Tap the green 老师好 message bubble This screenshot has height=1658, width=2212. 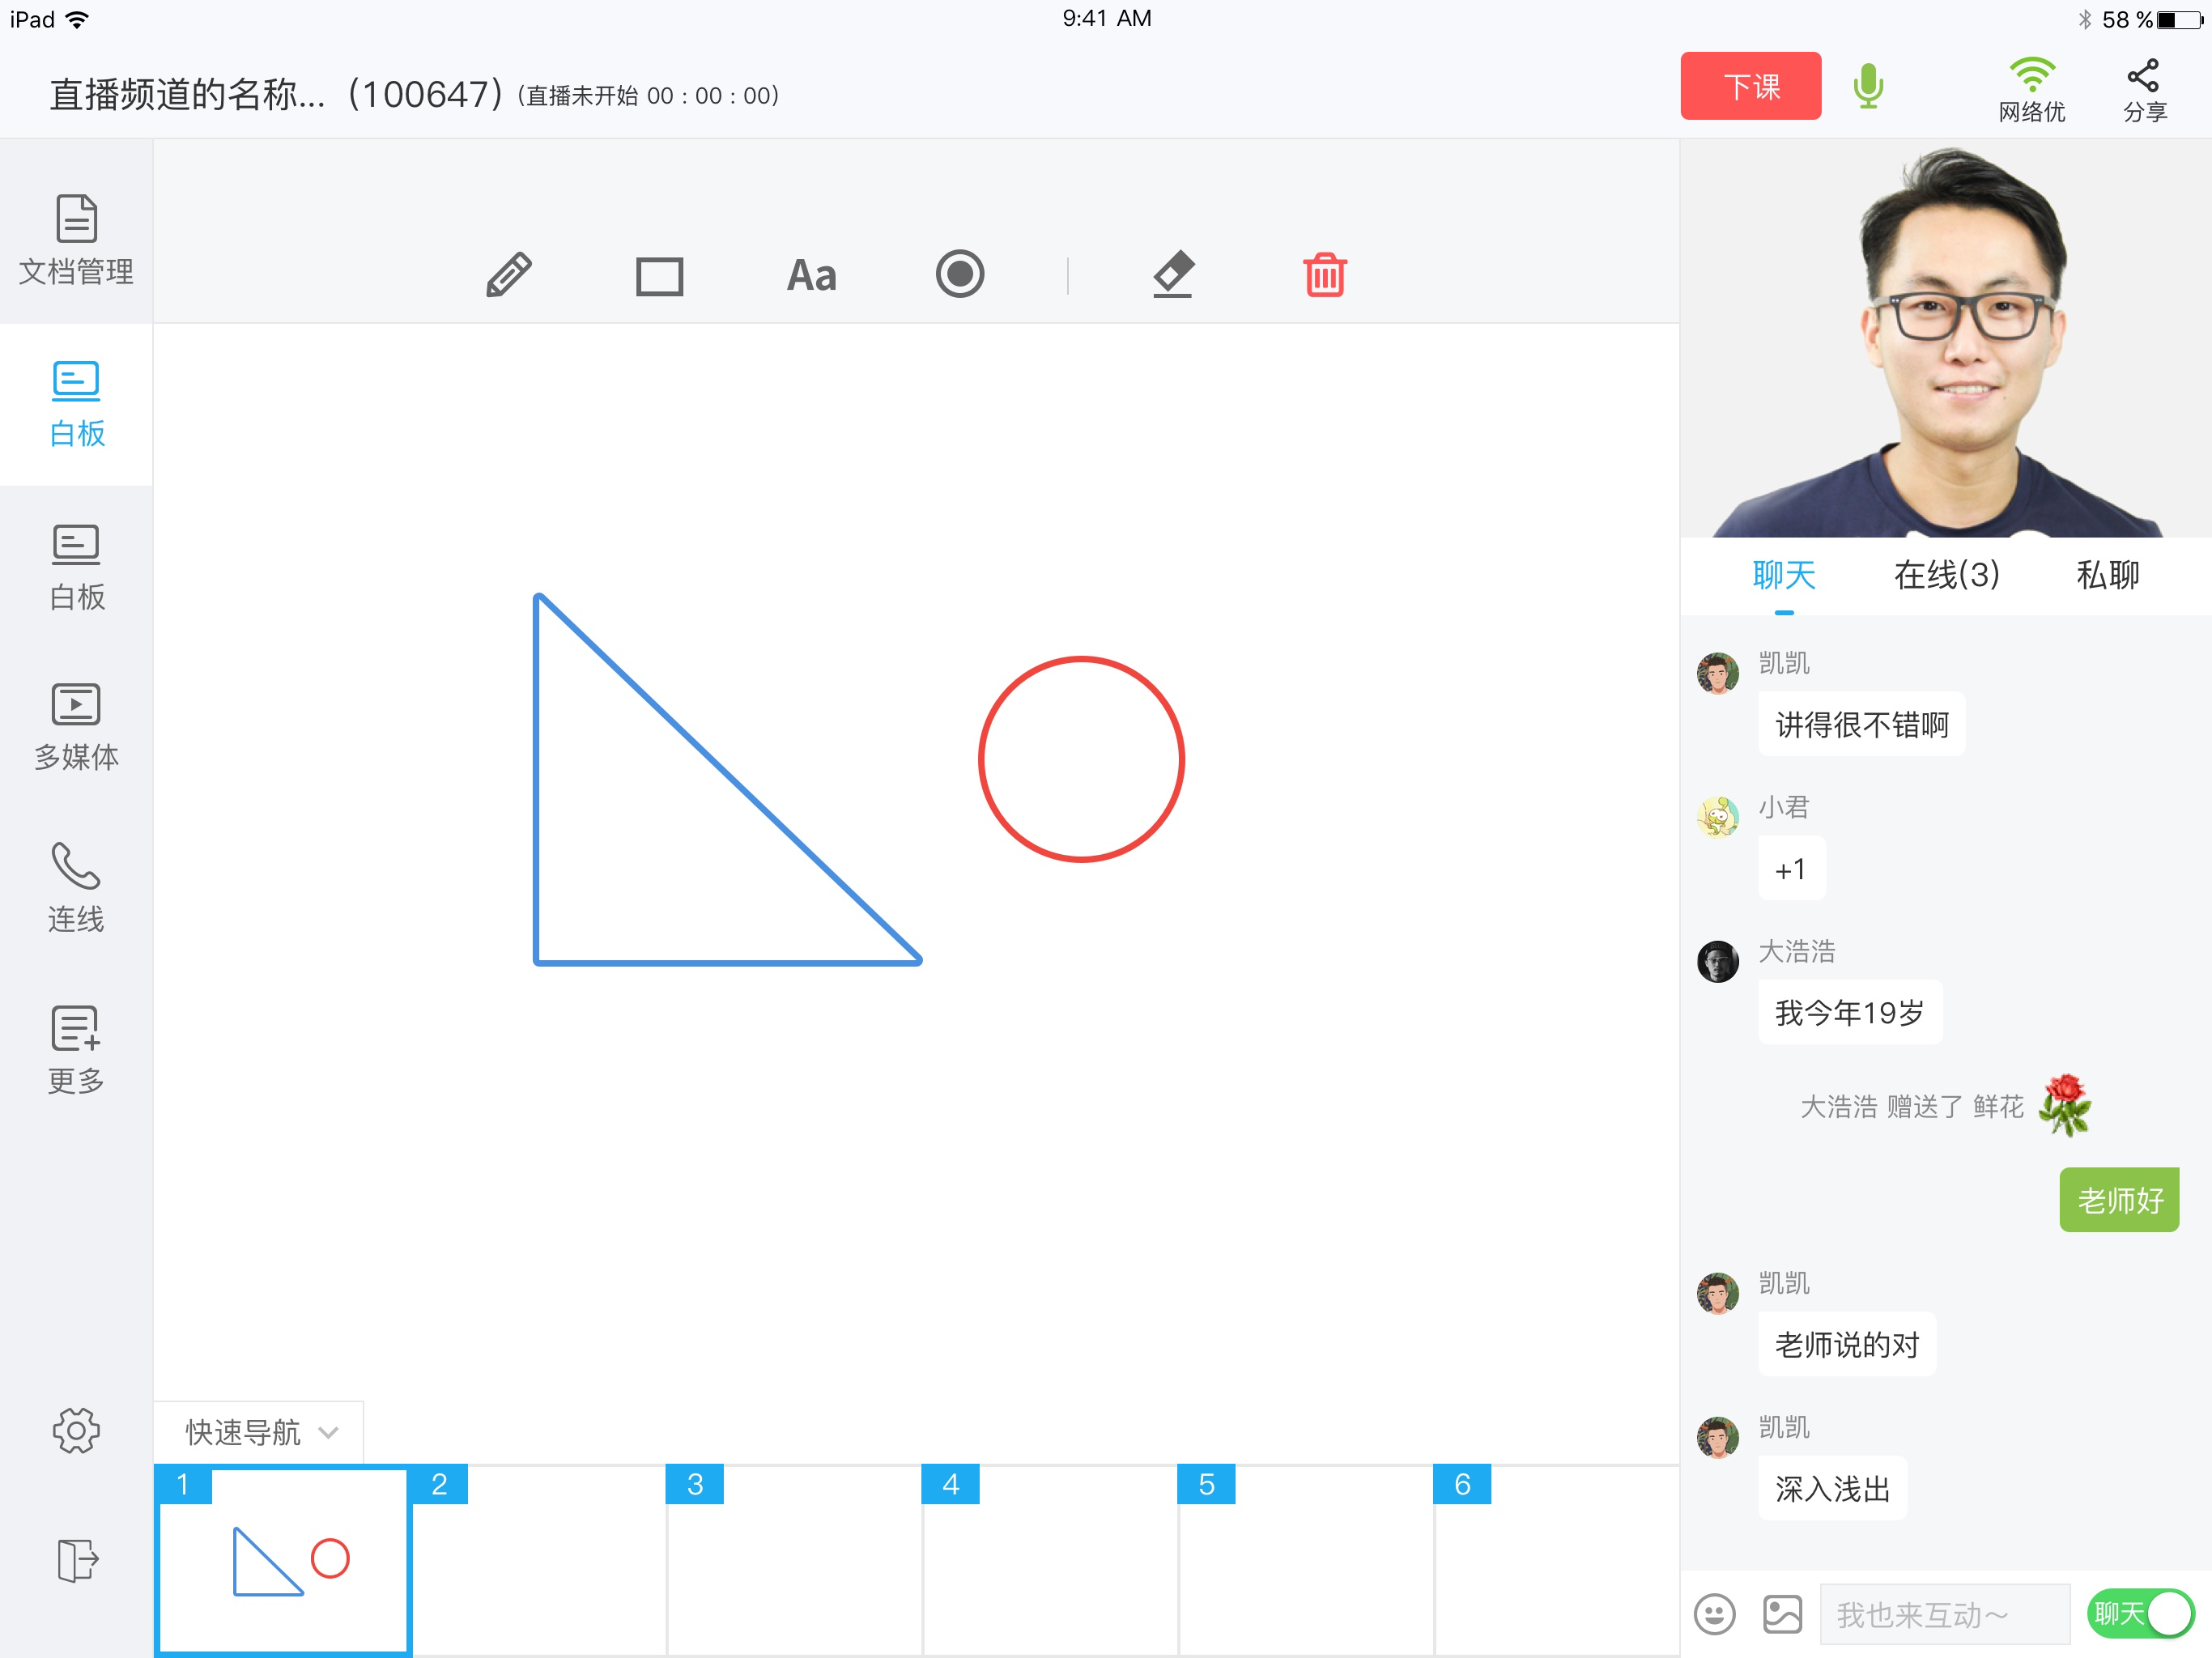coord(2119,1199)
